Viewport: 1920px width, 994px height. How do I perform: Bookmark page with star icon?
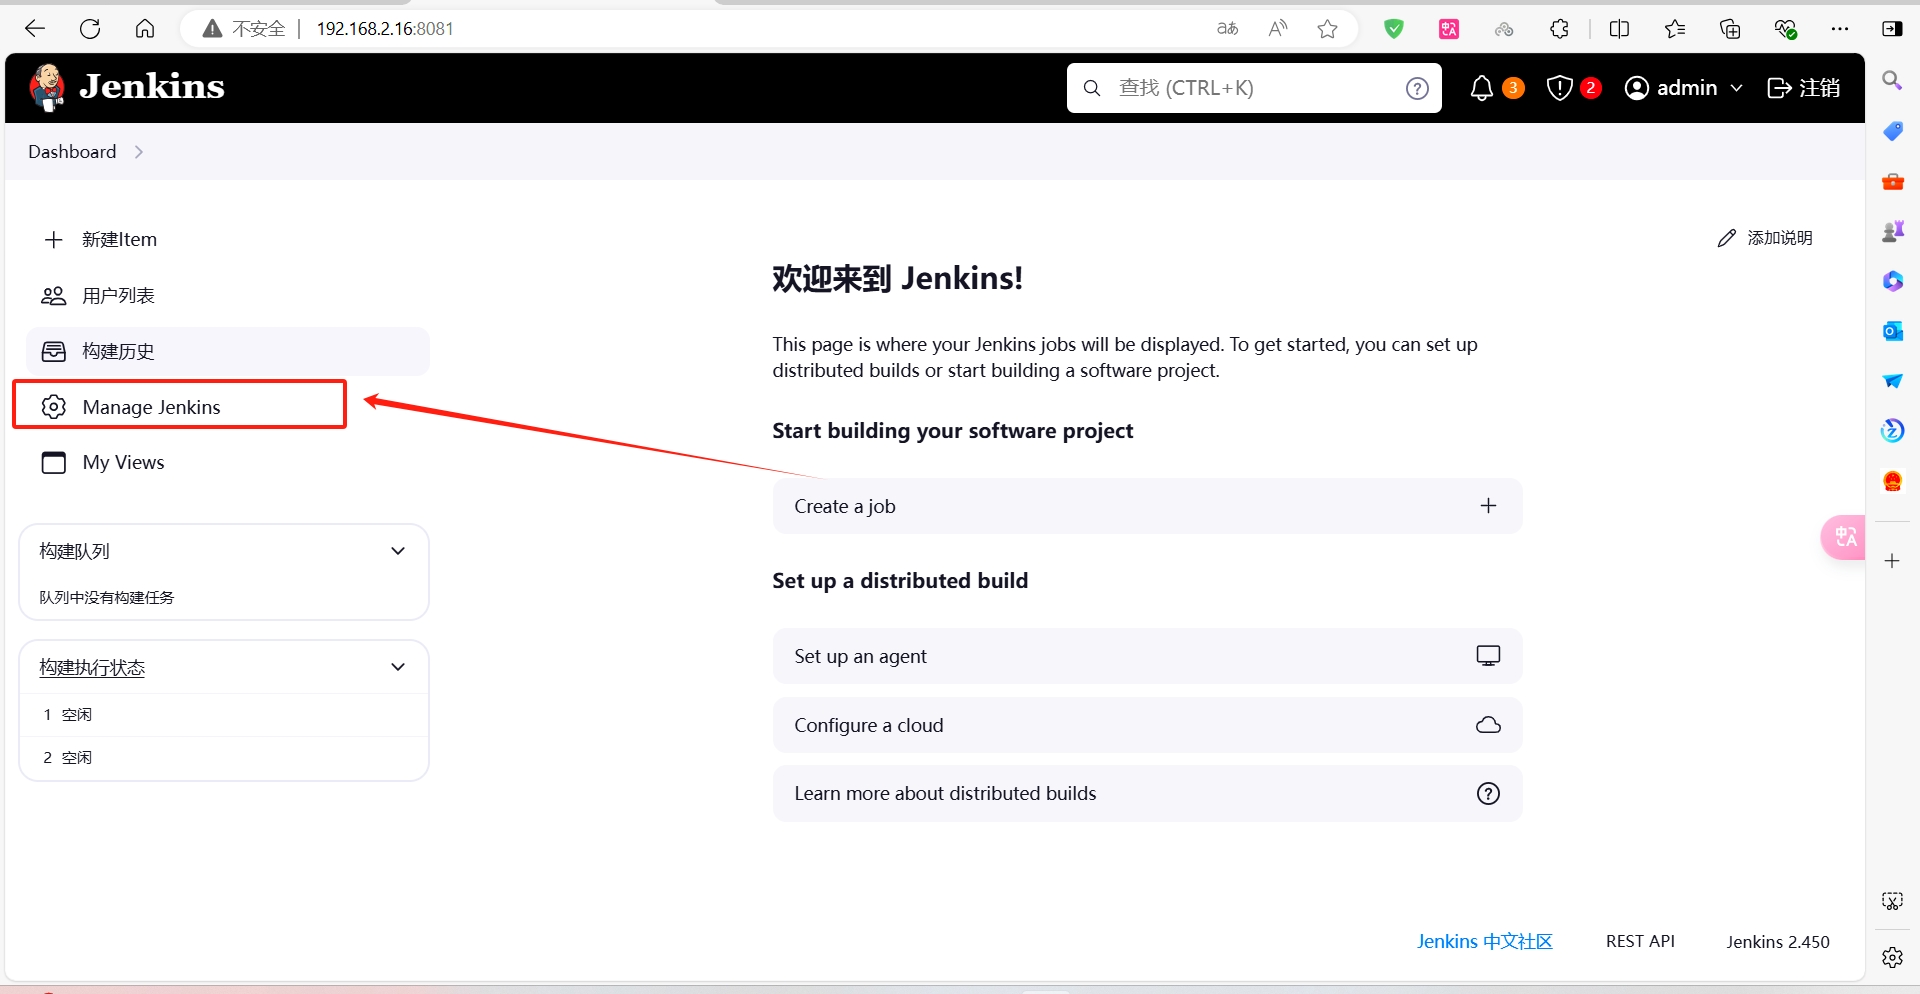(x=1328, y=29)
